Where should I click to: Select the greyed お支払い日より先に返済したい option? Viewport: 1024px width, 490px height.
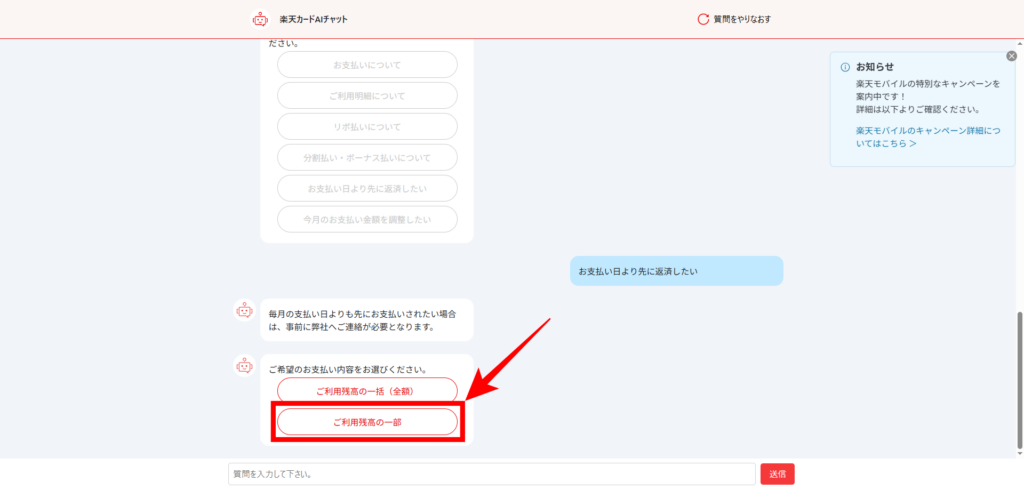tap(367, 188)
